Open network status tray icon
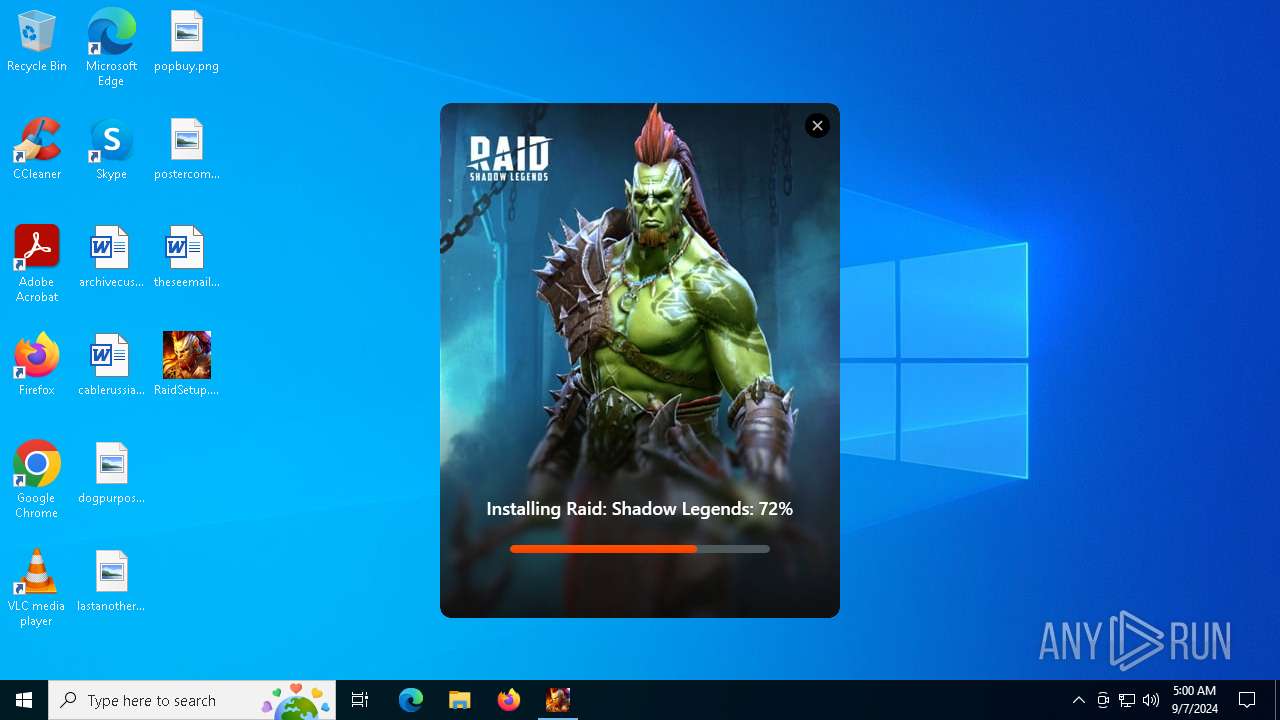The height and width of the screenshot is (720, 1280). pyautogui.click(x=1126, y=700)
